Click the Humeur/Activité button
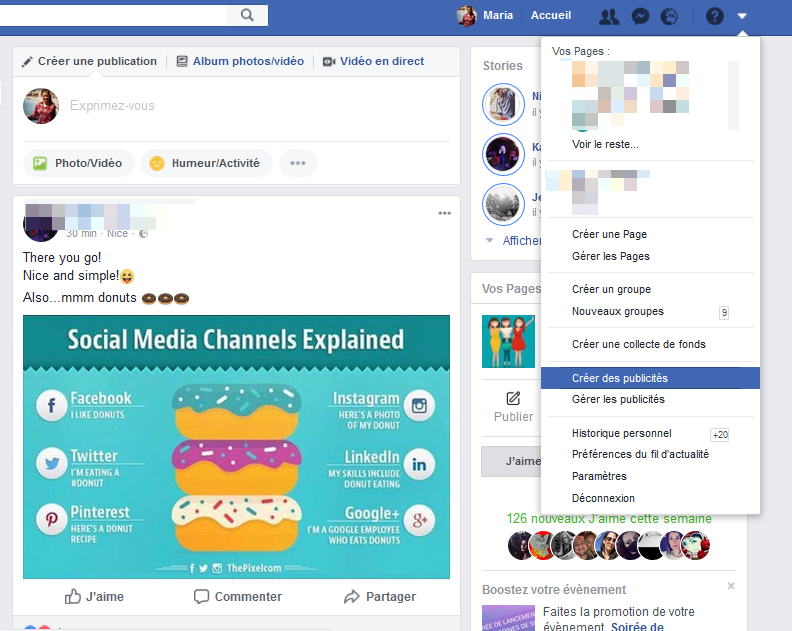The height and width of the screenshot is (631, 792). click(204, 163)
